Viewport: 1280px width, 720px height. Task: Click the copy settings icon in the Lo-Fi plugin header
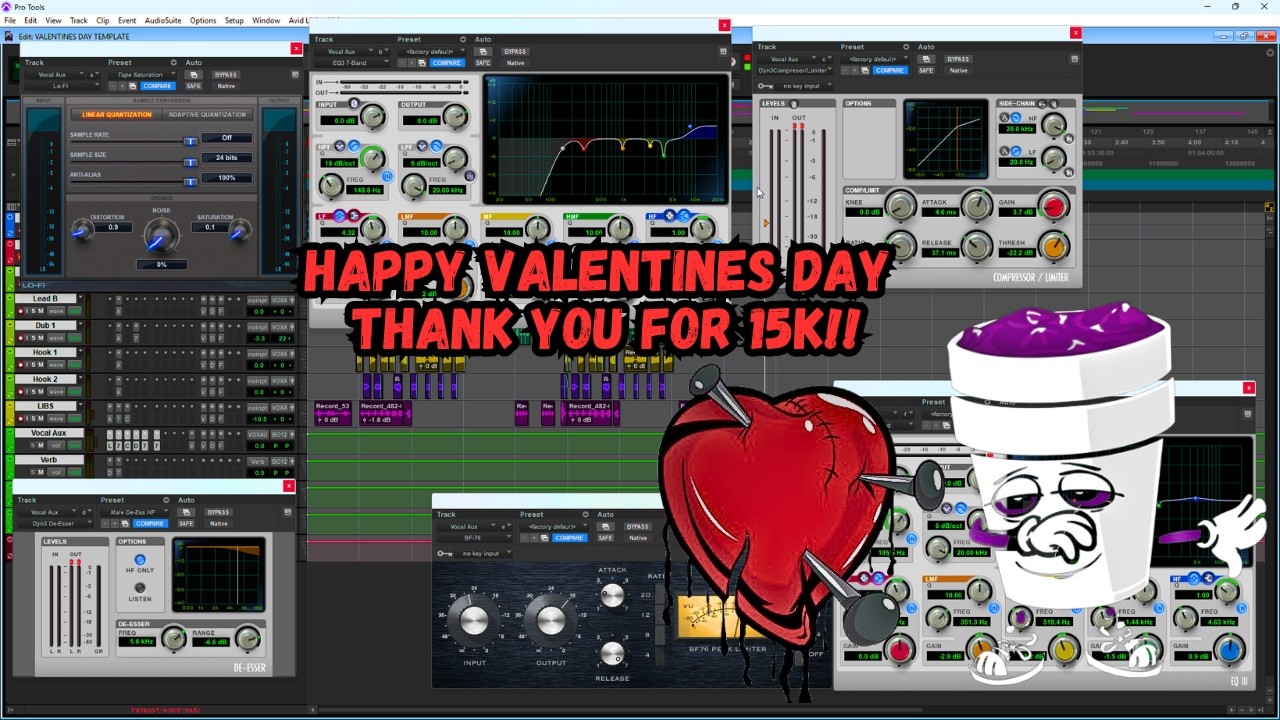coord(133,86)
